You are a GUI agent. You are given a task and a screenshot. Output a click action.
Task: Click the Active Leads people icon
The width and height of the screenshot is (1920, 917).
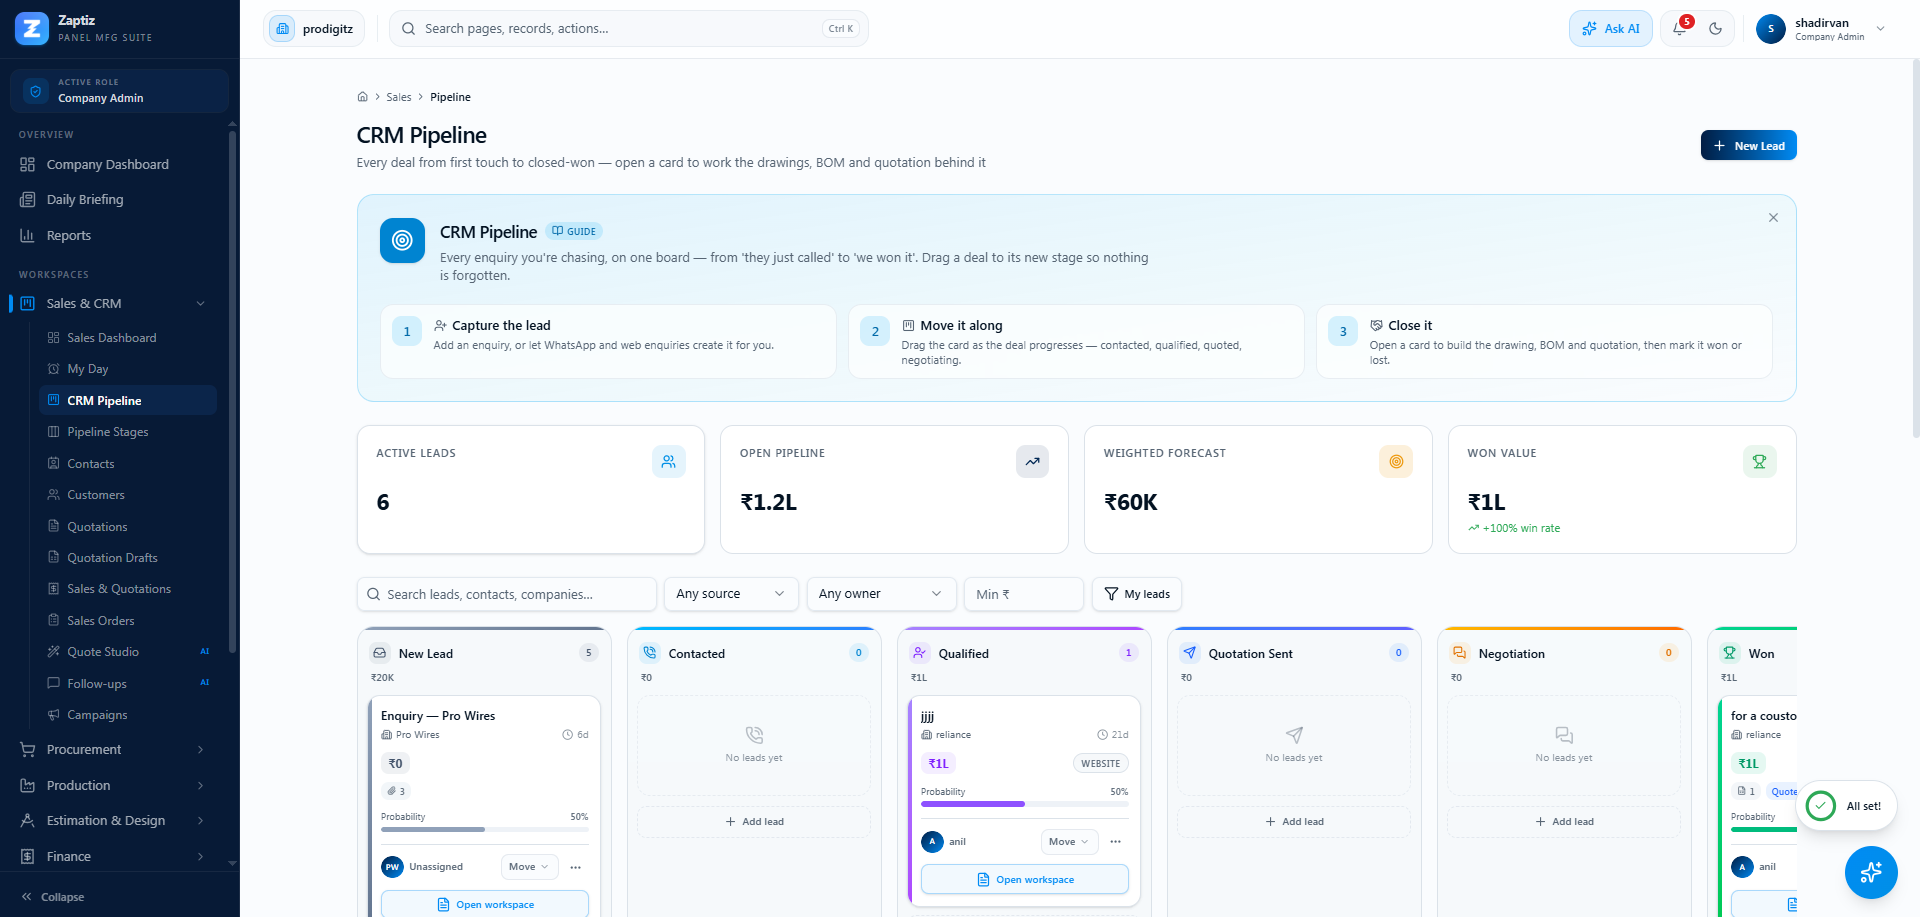point(669,461)
